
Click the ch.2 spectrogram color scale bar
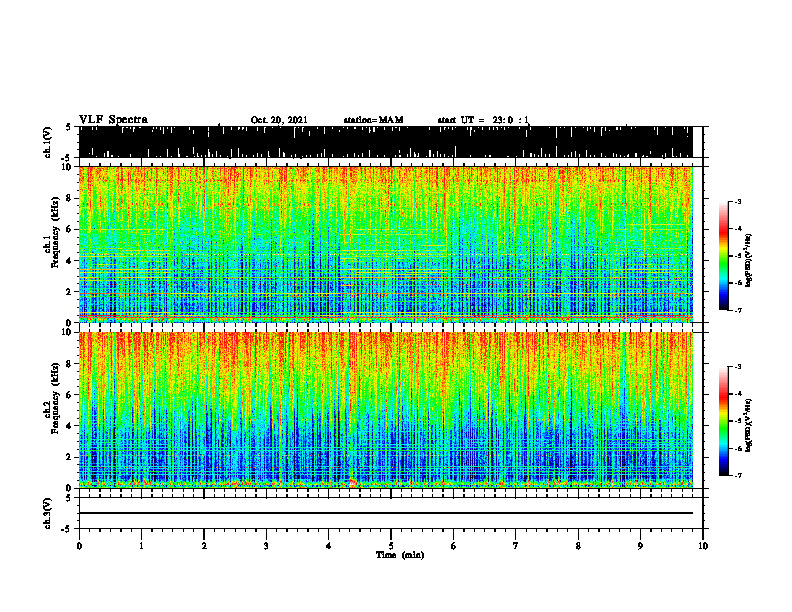click(723, 421)
